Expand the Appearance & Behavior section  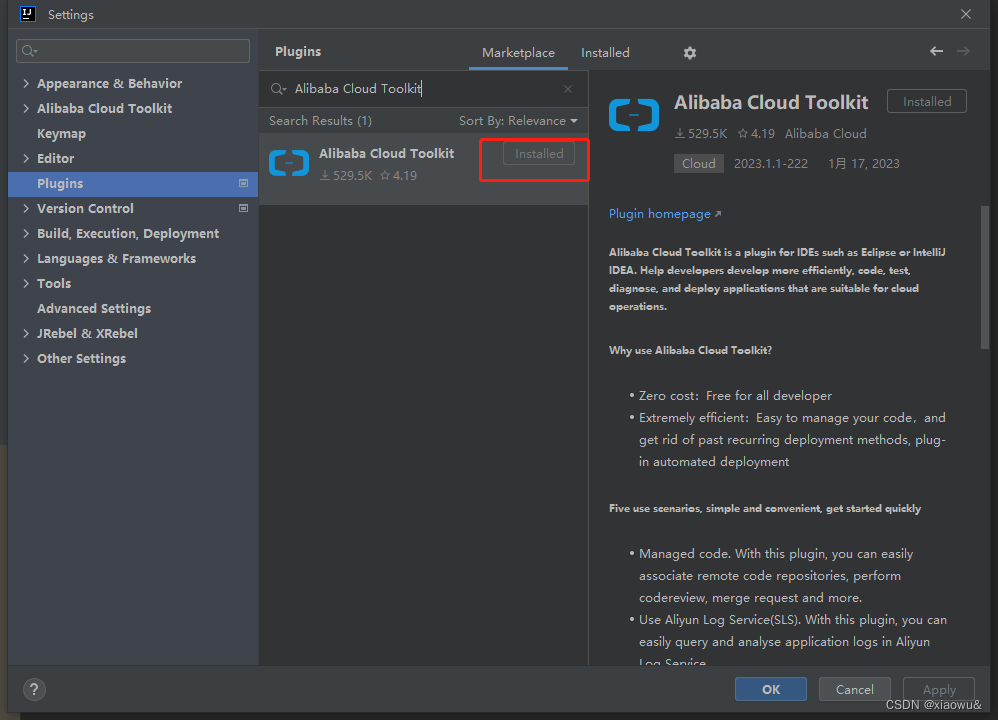pyautogui.click(x=24, y=83)
